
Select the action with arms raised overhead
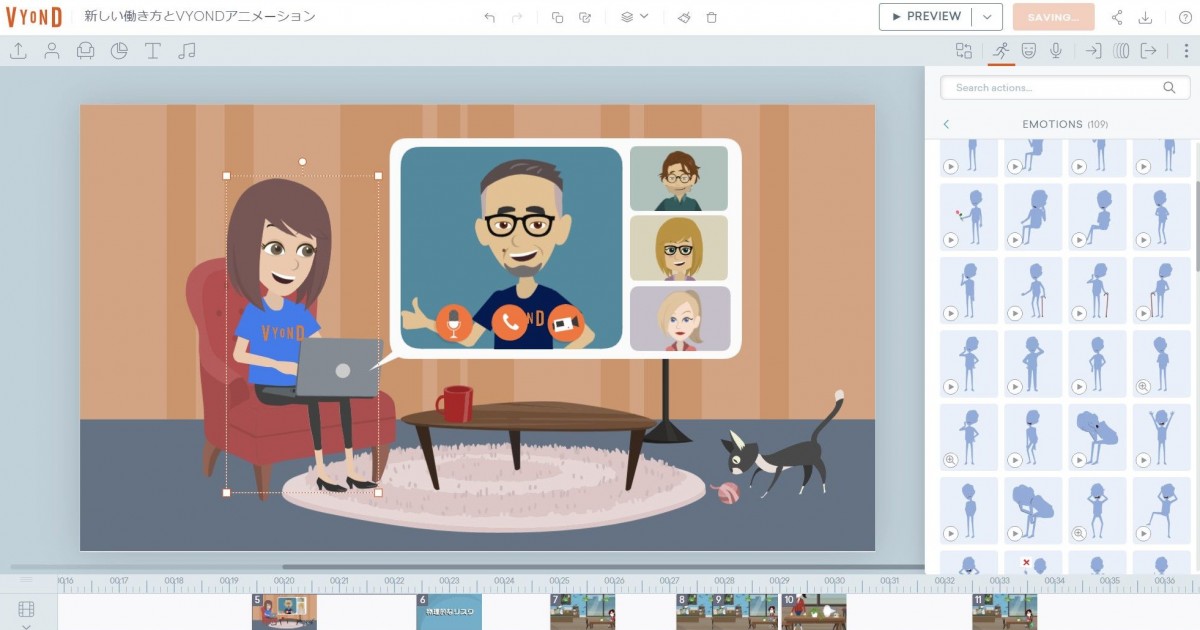pyautogui.click(x=1161, y=437)
